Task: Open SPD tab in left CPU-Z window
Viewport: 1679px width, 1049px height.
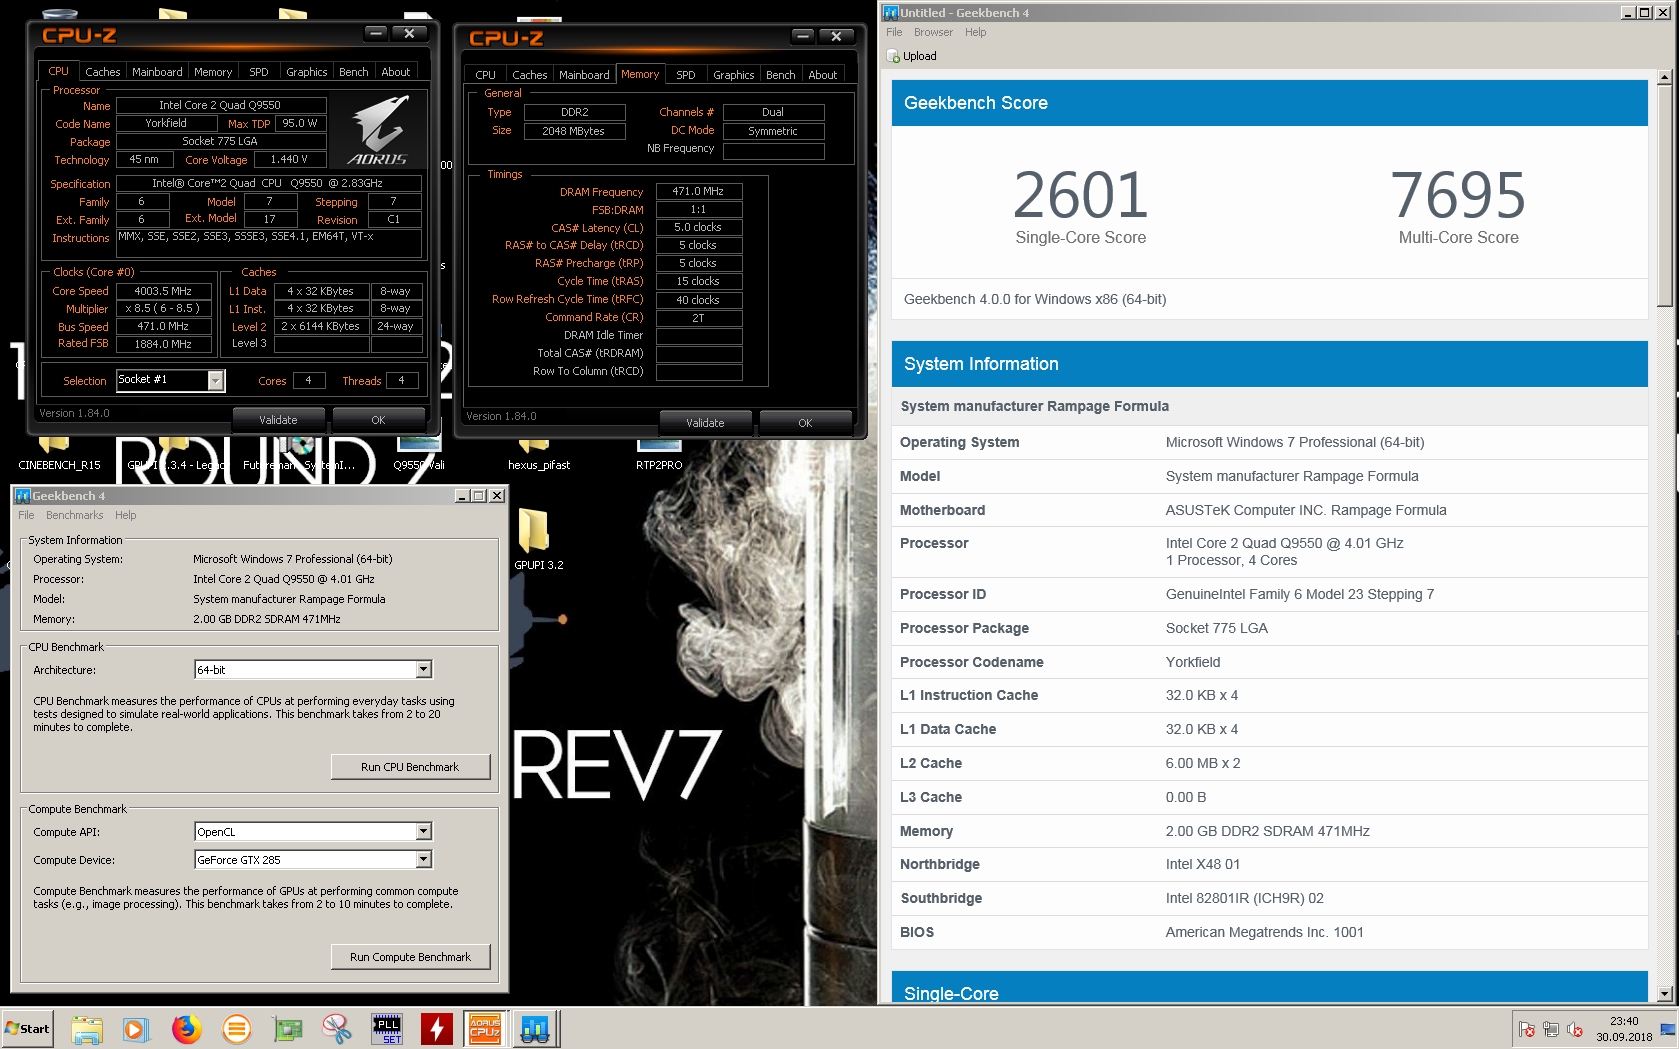Action: (258, 72)
